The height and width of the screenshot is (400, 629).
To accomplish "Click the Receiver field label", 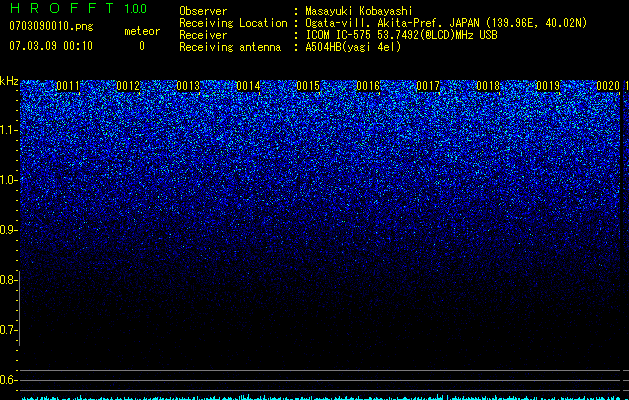I will click(x=203, y=35).
